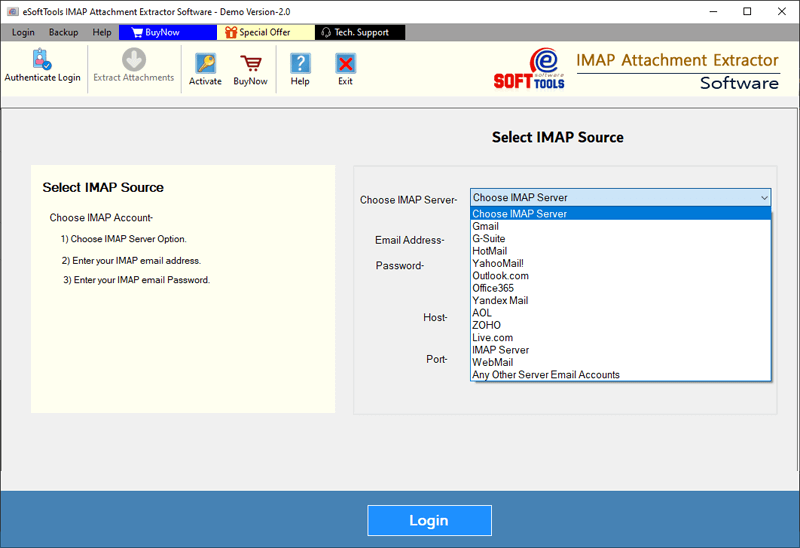Select Office365 from the server list
The image size is (800, 548).
click(x=620, y=288)
